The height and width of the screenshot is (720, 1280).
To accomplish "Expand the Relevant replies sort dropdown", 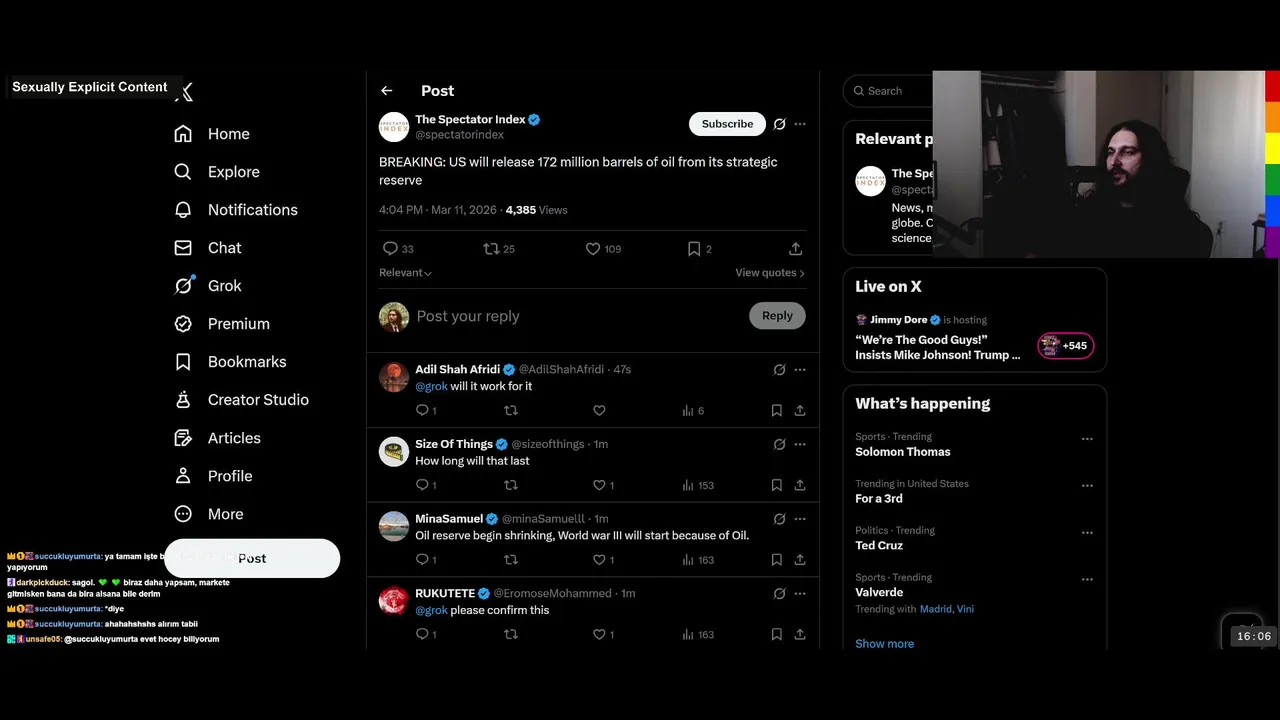I will click(x=405, y=273).
